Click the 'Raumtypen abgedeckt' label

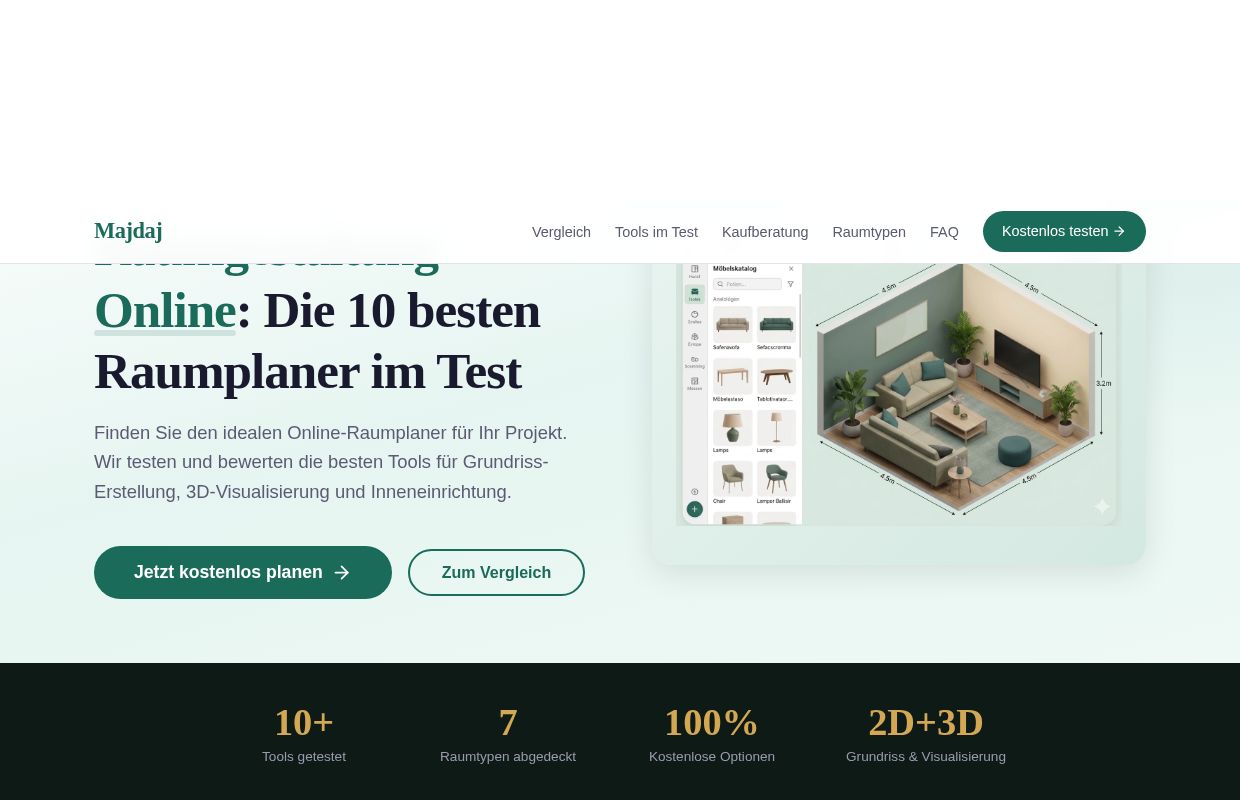508,757
